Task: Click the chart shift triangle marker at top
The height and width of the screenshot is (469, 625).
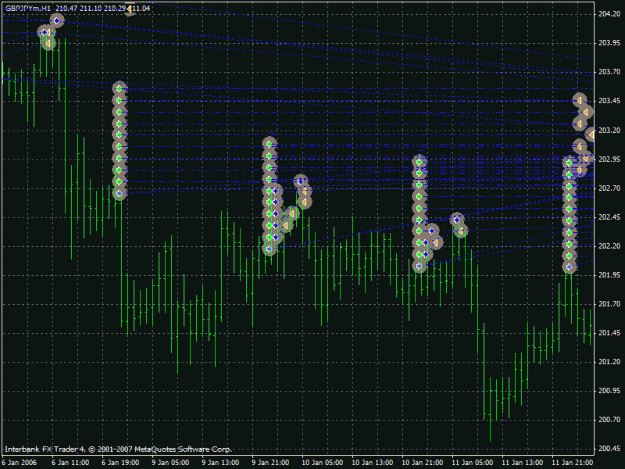Action: [x=130, y=10]
